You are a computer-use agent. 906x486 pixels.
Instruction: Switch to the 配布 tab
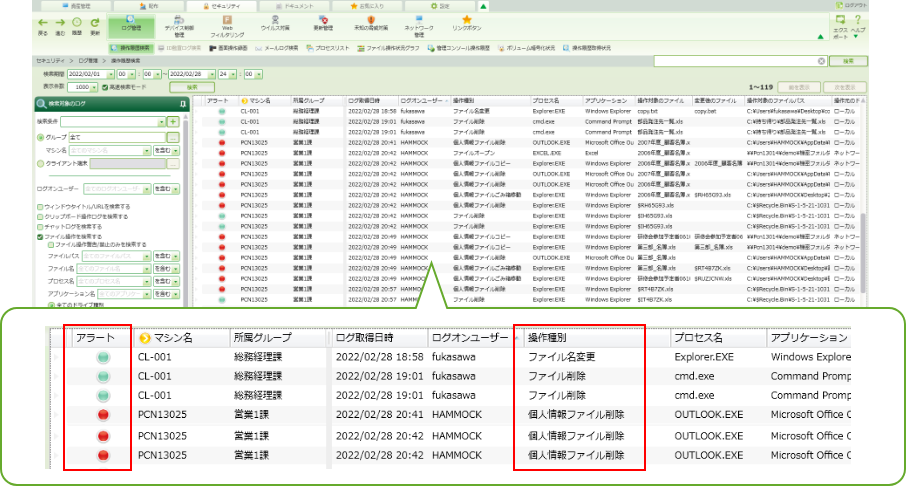[149, 6]
